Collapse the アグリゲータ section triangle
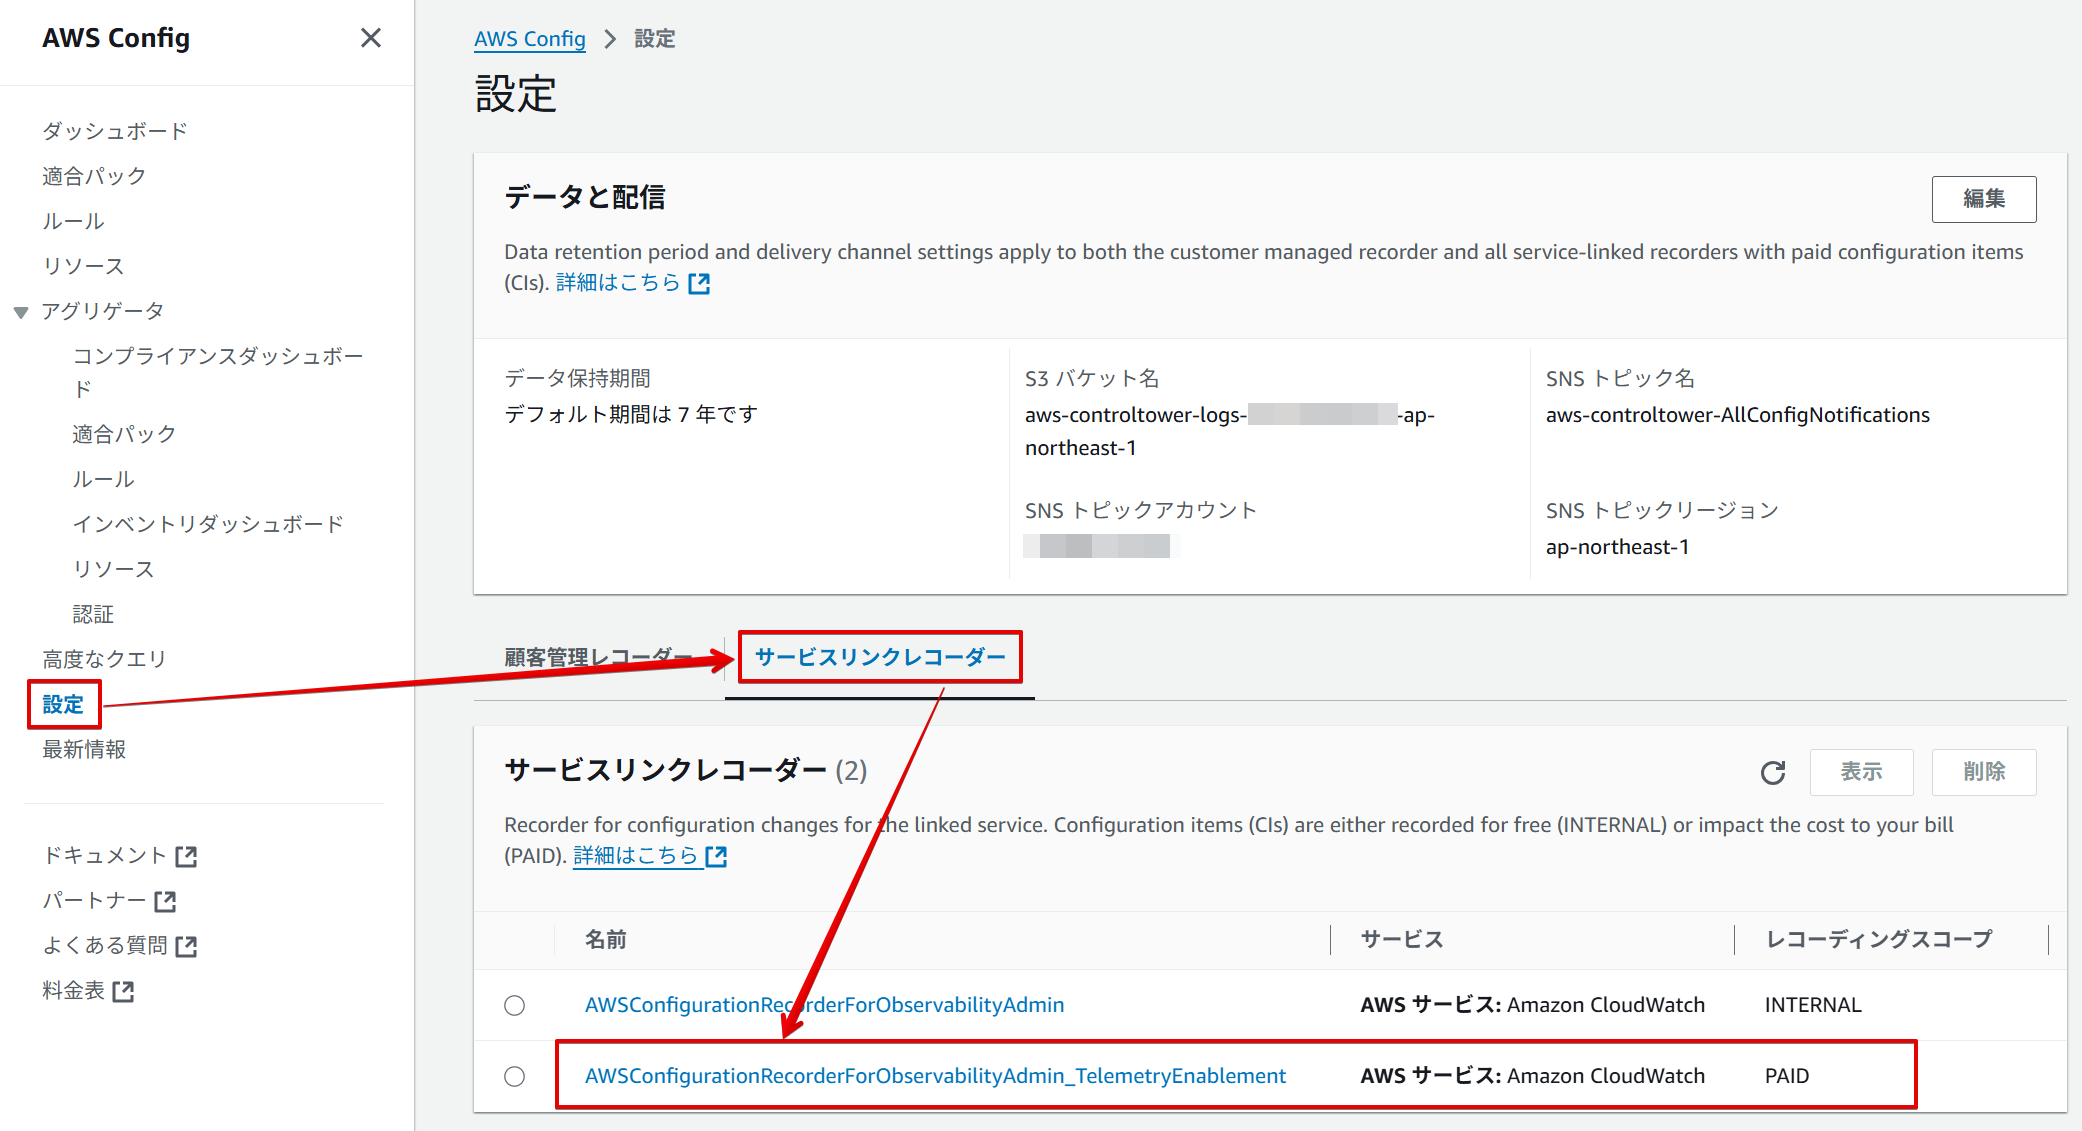 [x=21, y=312]
